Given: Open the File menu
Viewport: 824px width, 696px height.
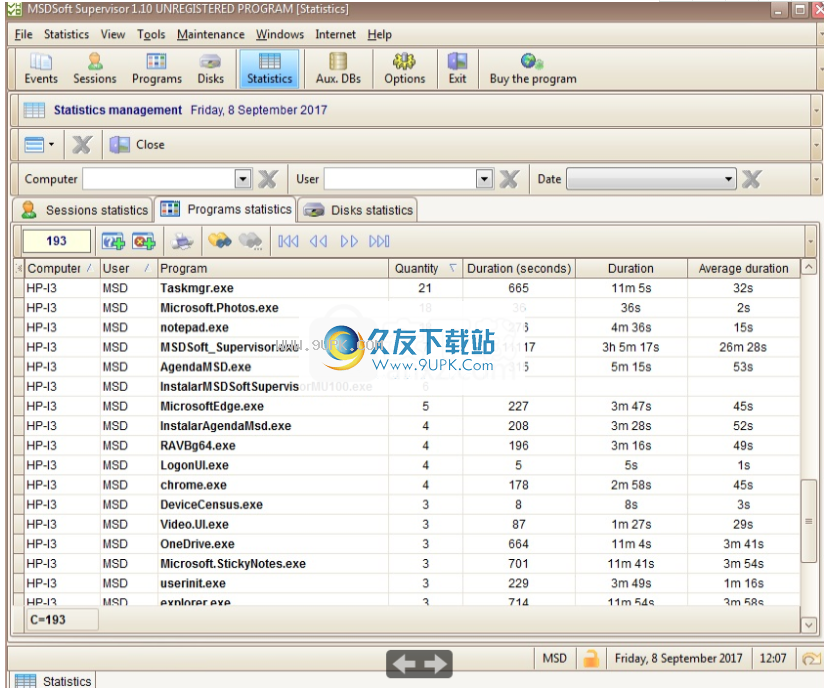Looking at the screenshot, I should pyautogui.click(x=24, y=34).
